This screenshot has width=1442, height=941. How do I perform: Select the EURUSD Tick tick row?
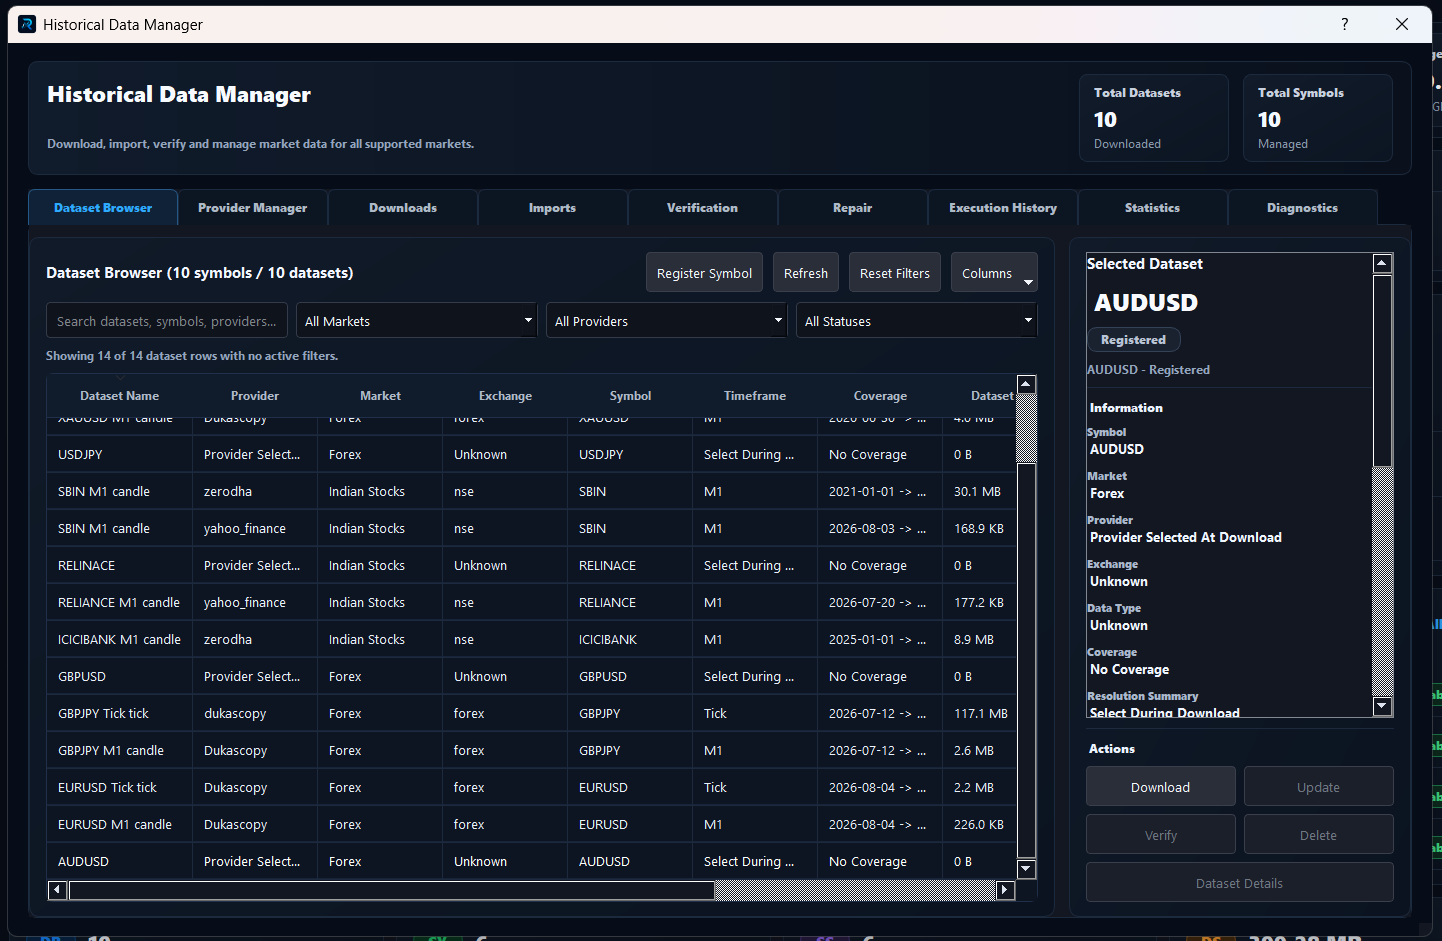532,787
